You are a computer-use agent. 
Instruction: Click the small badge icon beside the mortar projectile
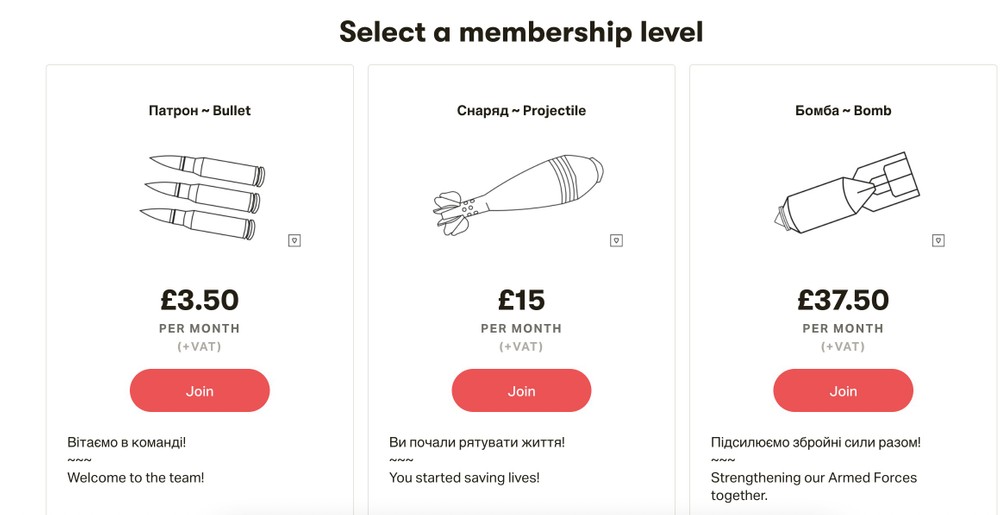616,240
